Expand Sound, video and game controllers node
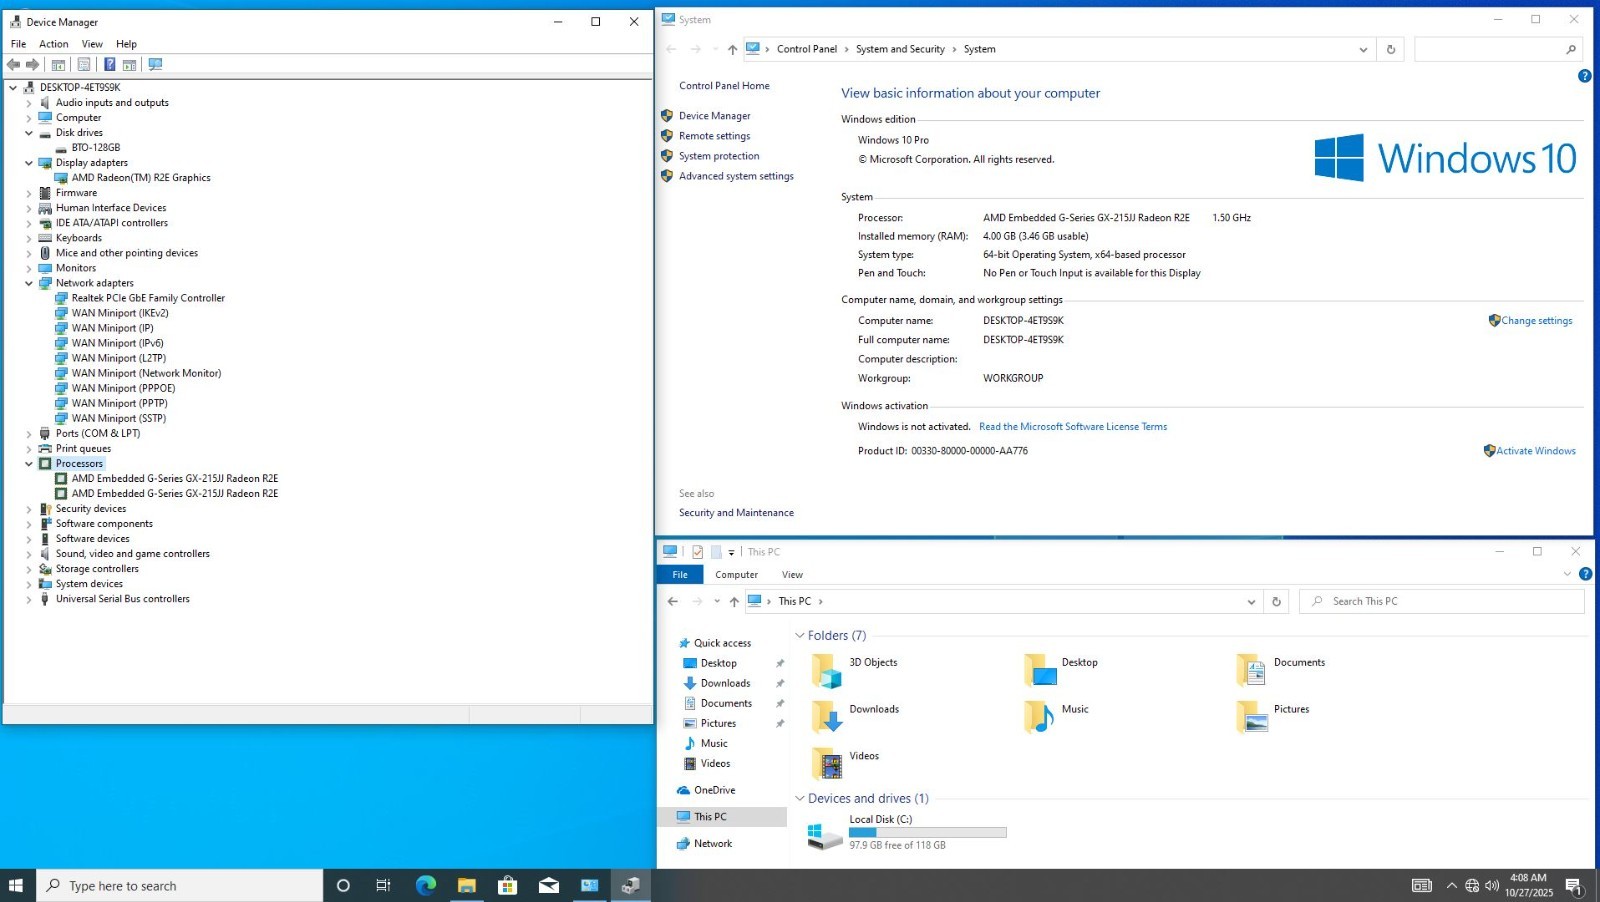 pyautogui.click(x=29, y=554)
